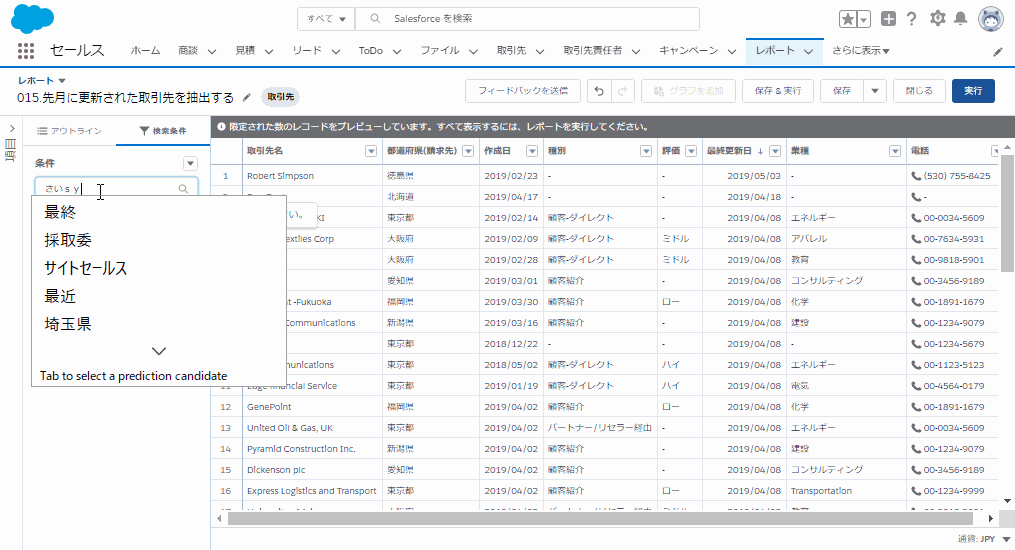The image size is (1015, 550).
Task: Open the favorites list dropdown arrow
Action: pos(864,19)
